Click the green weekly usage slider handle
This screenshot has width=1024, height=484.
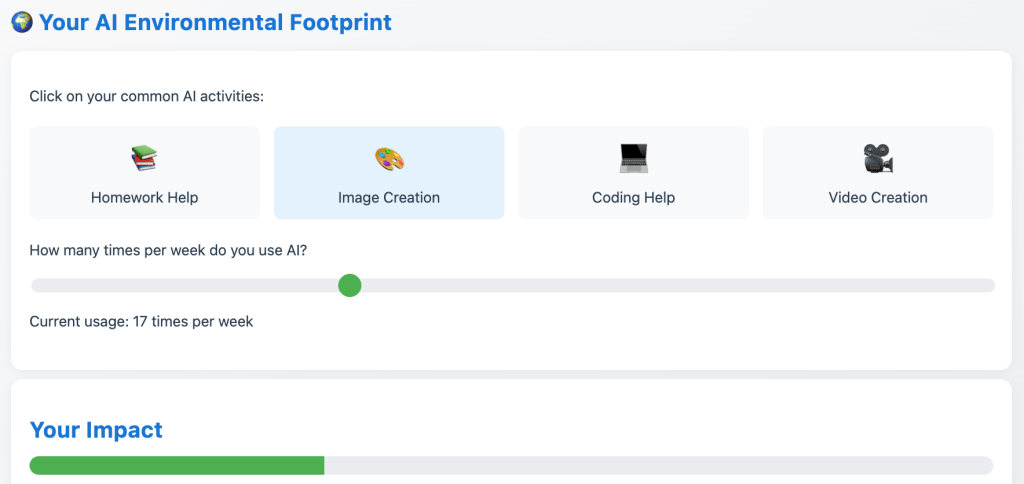349,286
